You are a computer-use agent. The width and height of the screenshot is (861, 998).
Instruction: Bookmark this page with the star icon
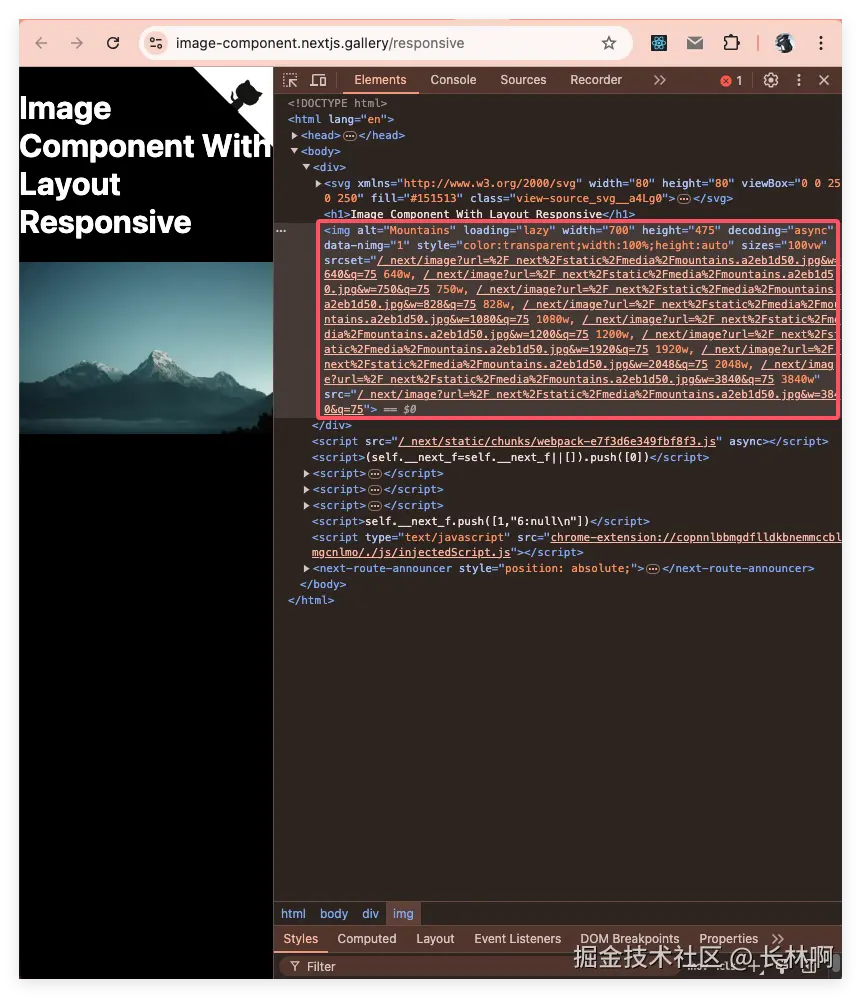[x=608, y=43]
